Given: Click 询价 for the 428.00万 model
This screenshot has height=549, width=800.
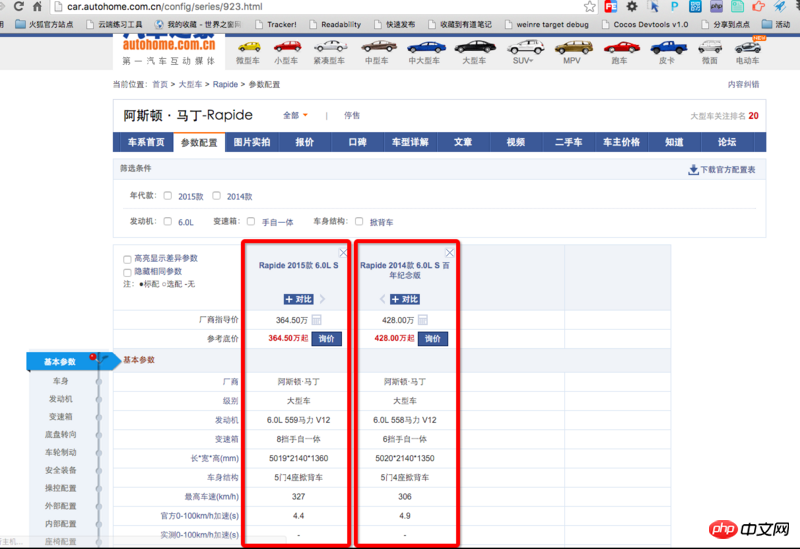Looking at the screenshot, I should coord(433,338).
